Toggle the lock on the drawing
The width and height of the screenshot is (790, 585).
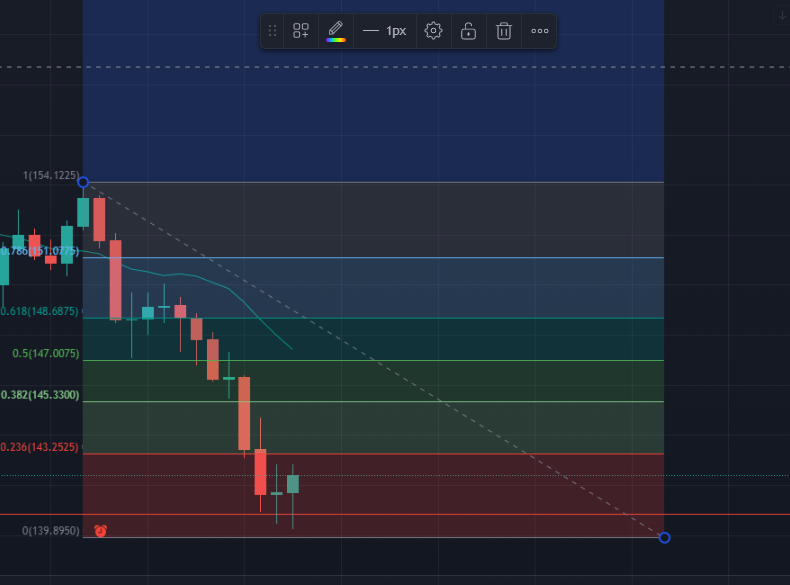(468, 31)
